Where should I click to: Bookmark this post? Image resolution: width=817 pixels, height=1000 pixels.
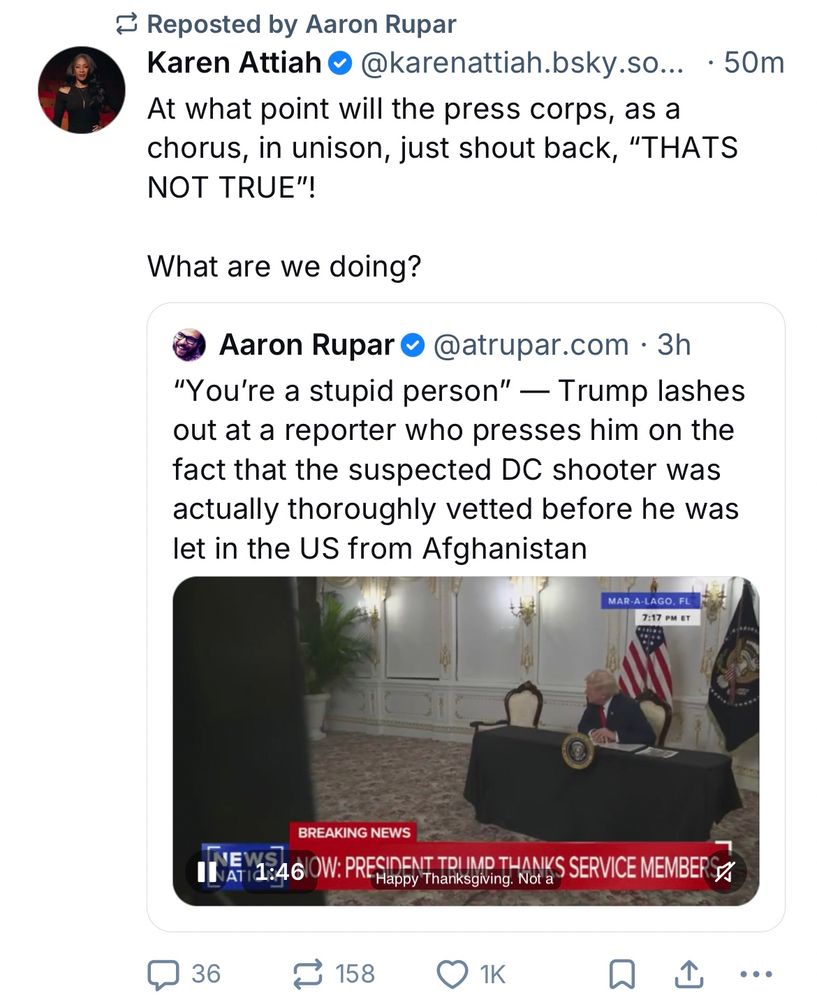click(621, 974)
